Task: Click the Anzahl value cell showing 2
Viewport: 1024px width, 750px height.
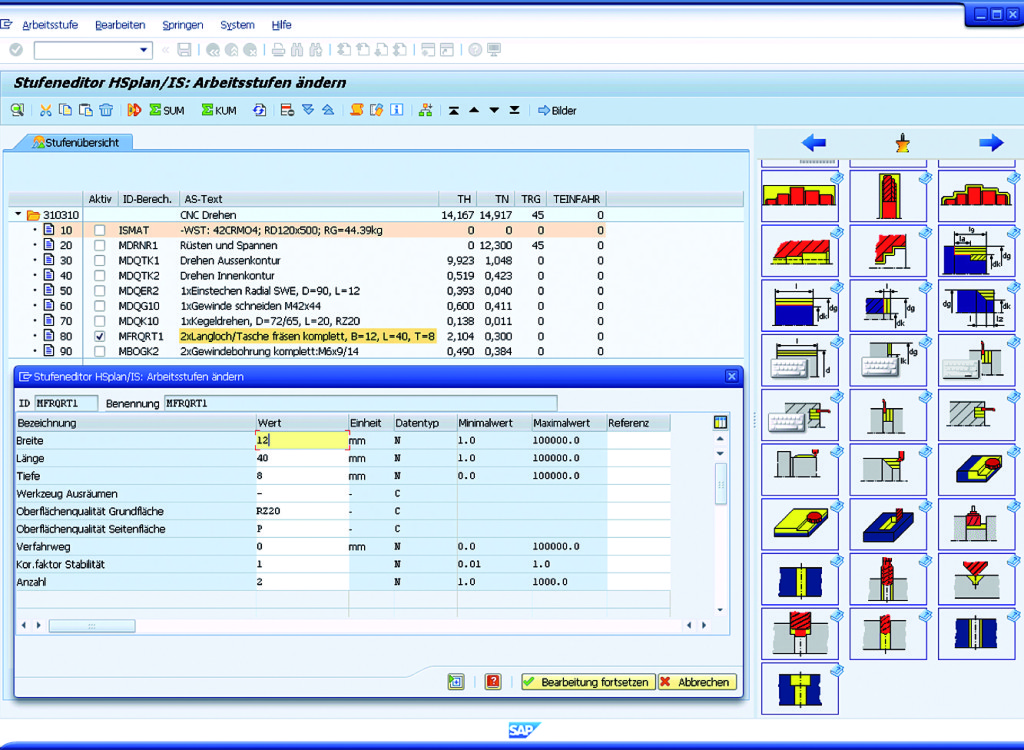Action: (302, 581)
